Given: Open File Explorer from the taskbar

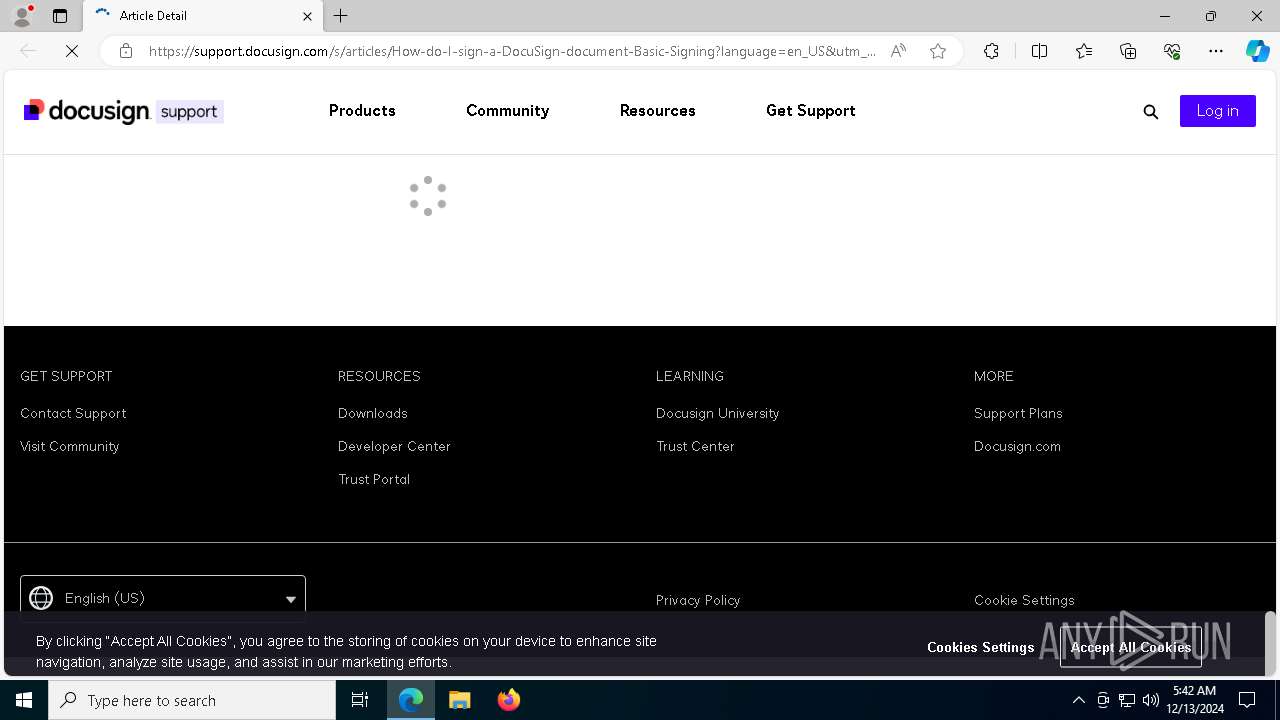Looking at the screenshot, I should coord(460,700).
